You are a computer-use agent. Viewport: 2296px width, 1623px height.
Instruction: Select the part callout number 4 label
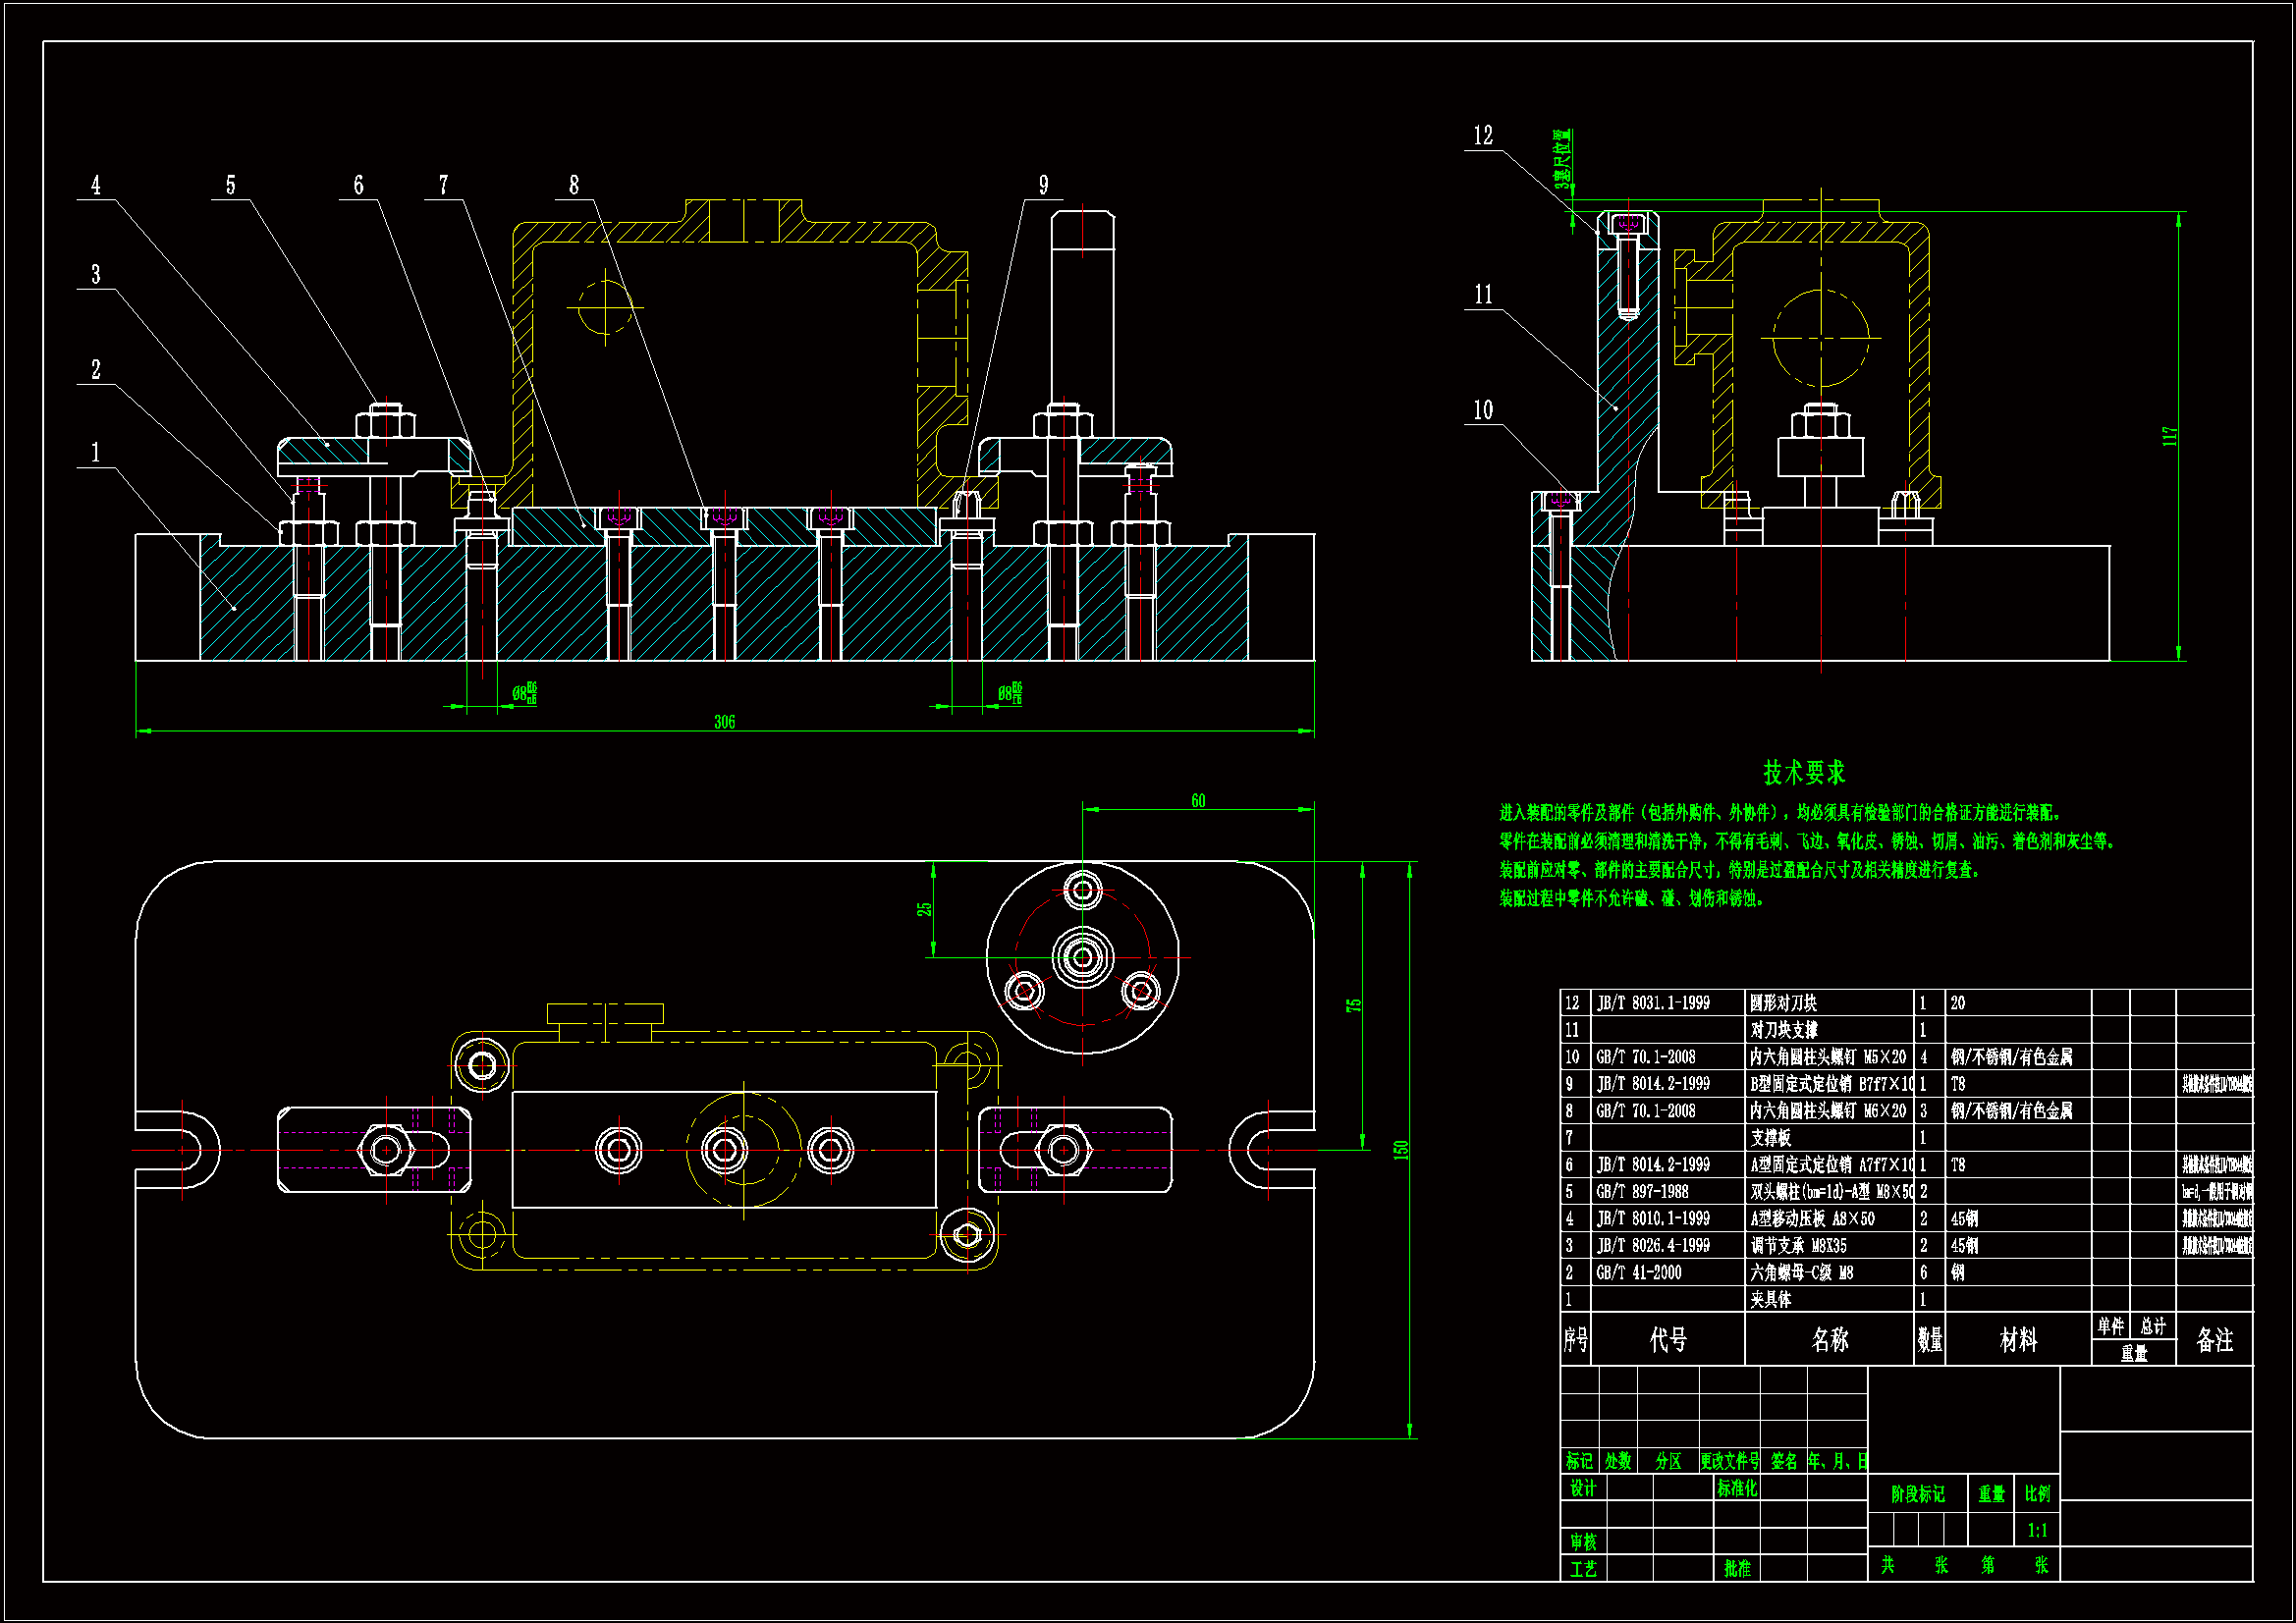click(96, 186)
